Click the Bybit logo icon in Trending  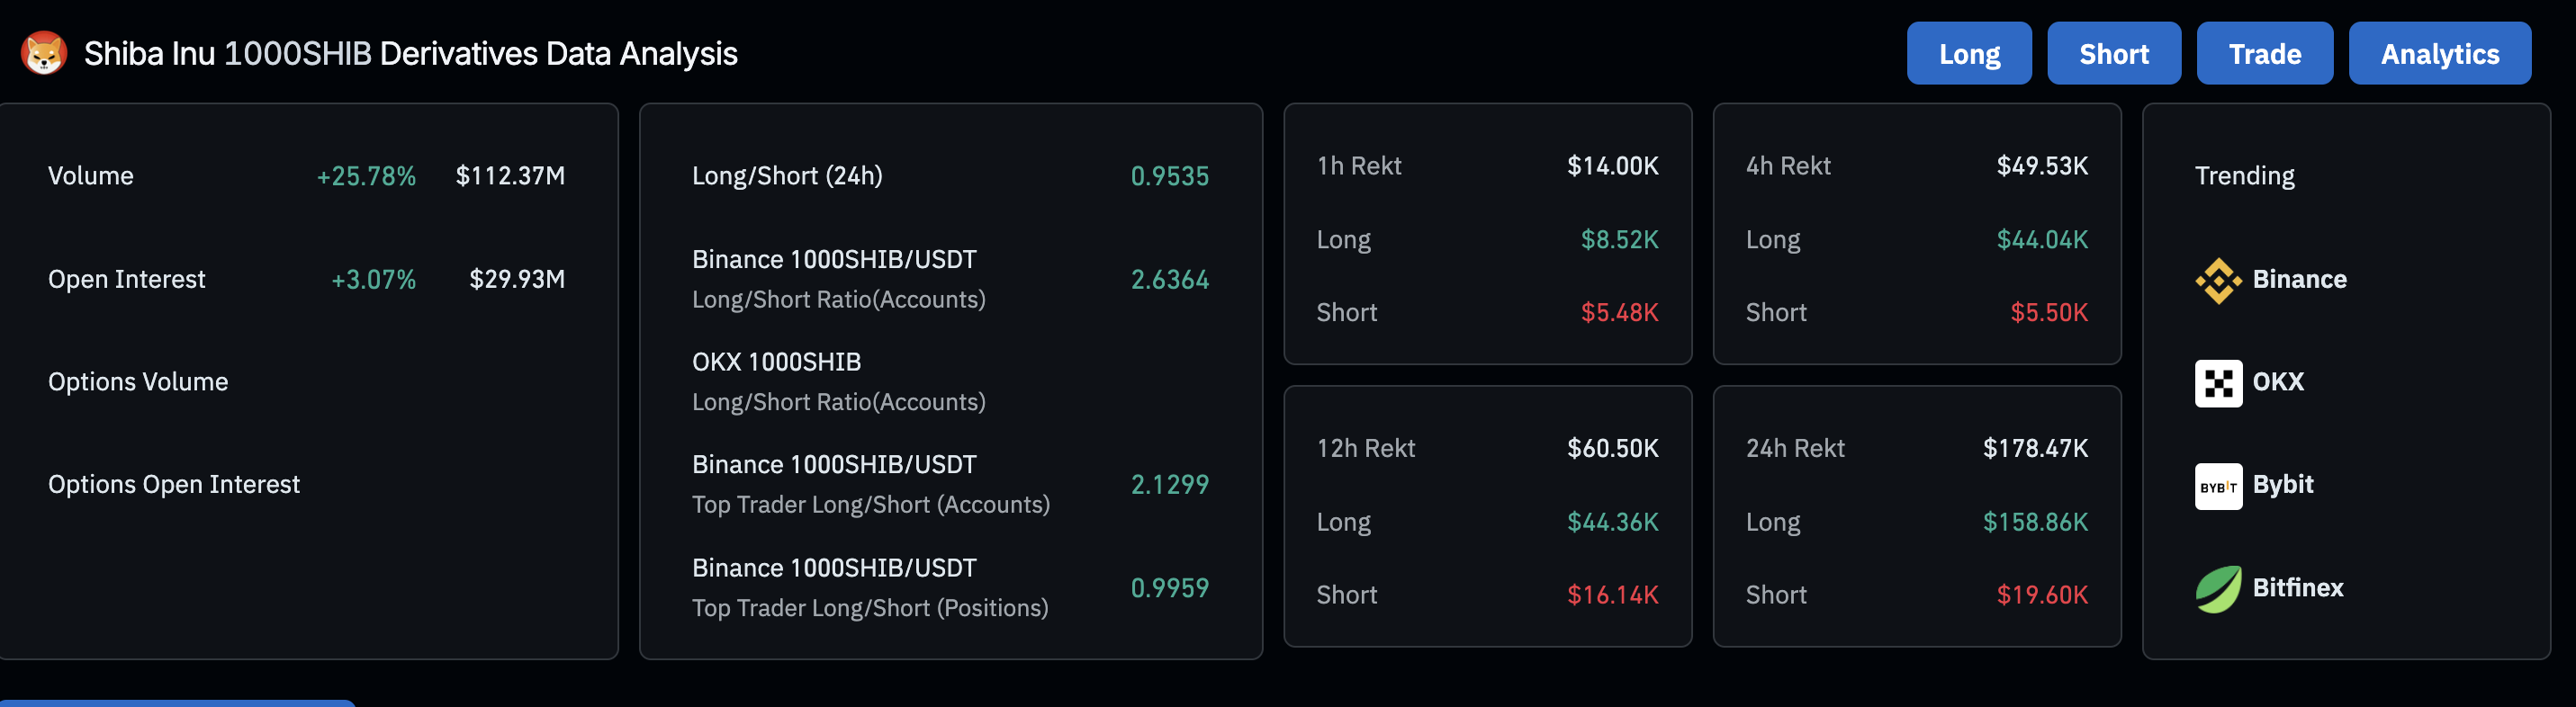coord(2217,486)
